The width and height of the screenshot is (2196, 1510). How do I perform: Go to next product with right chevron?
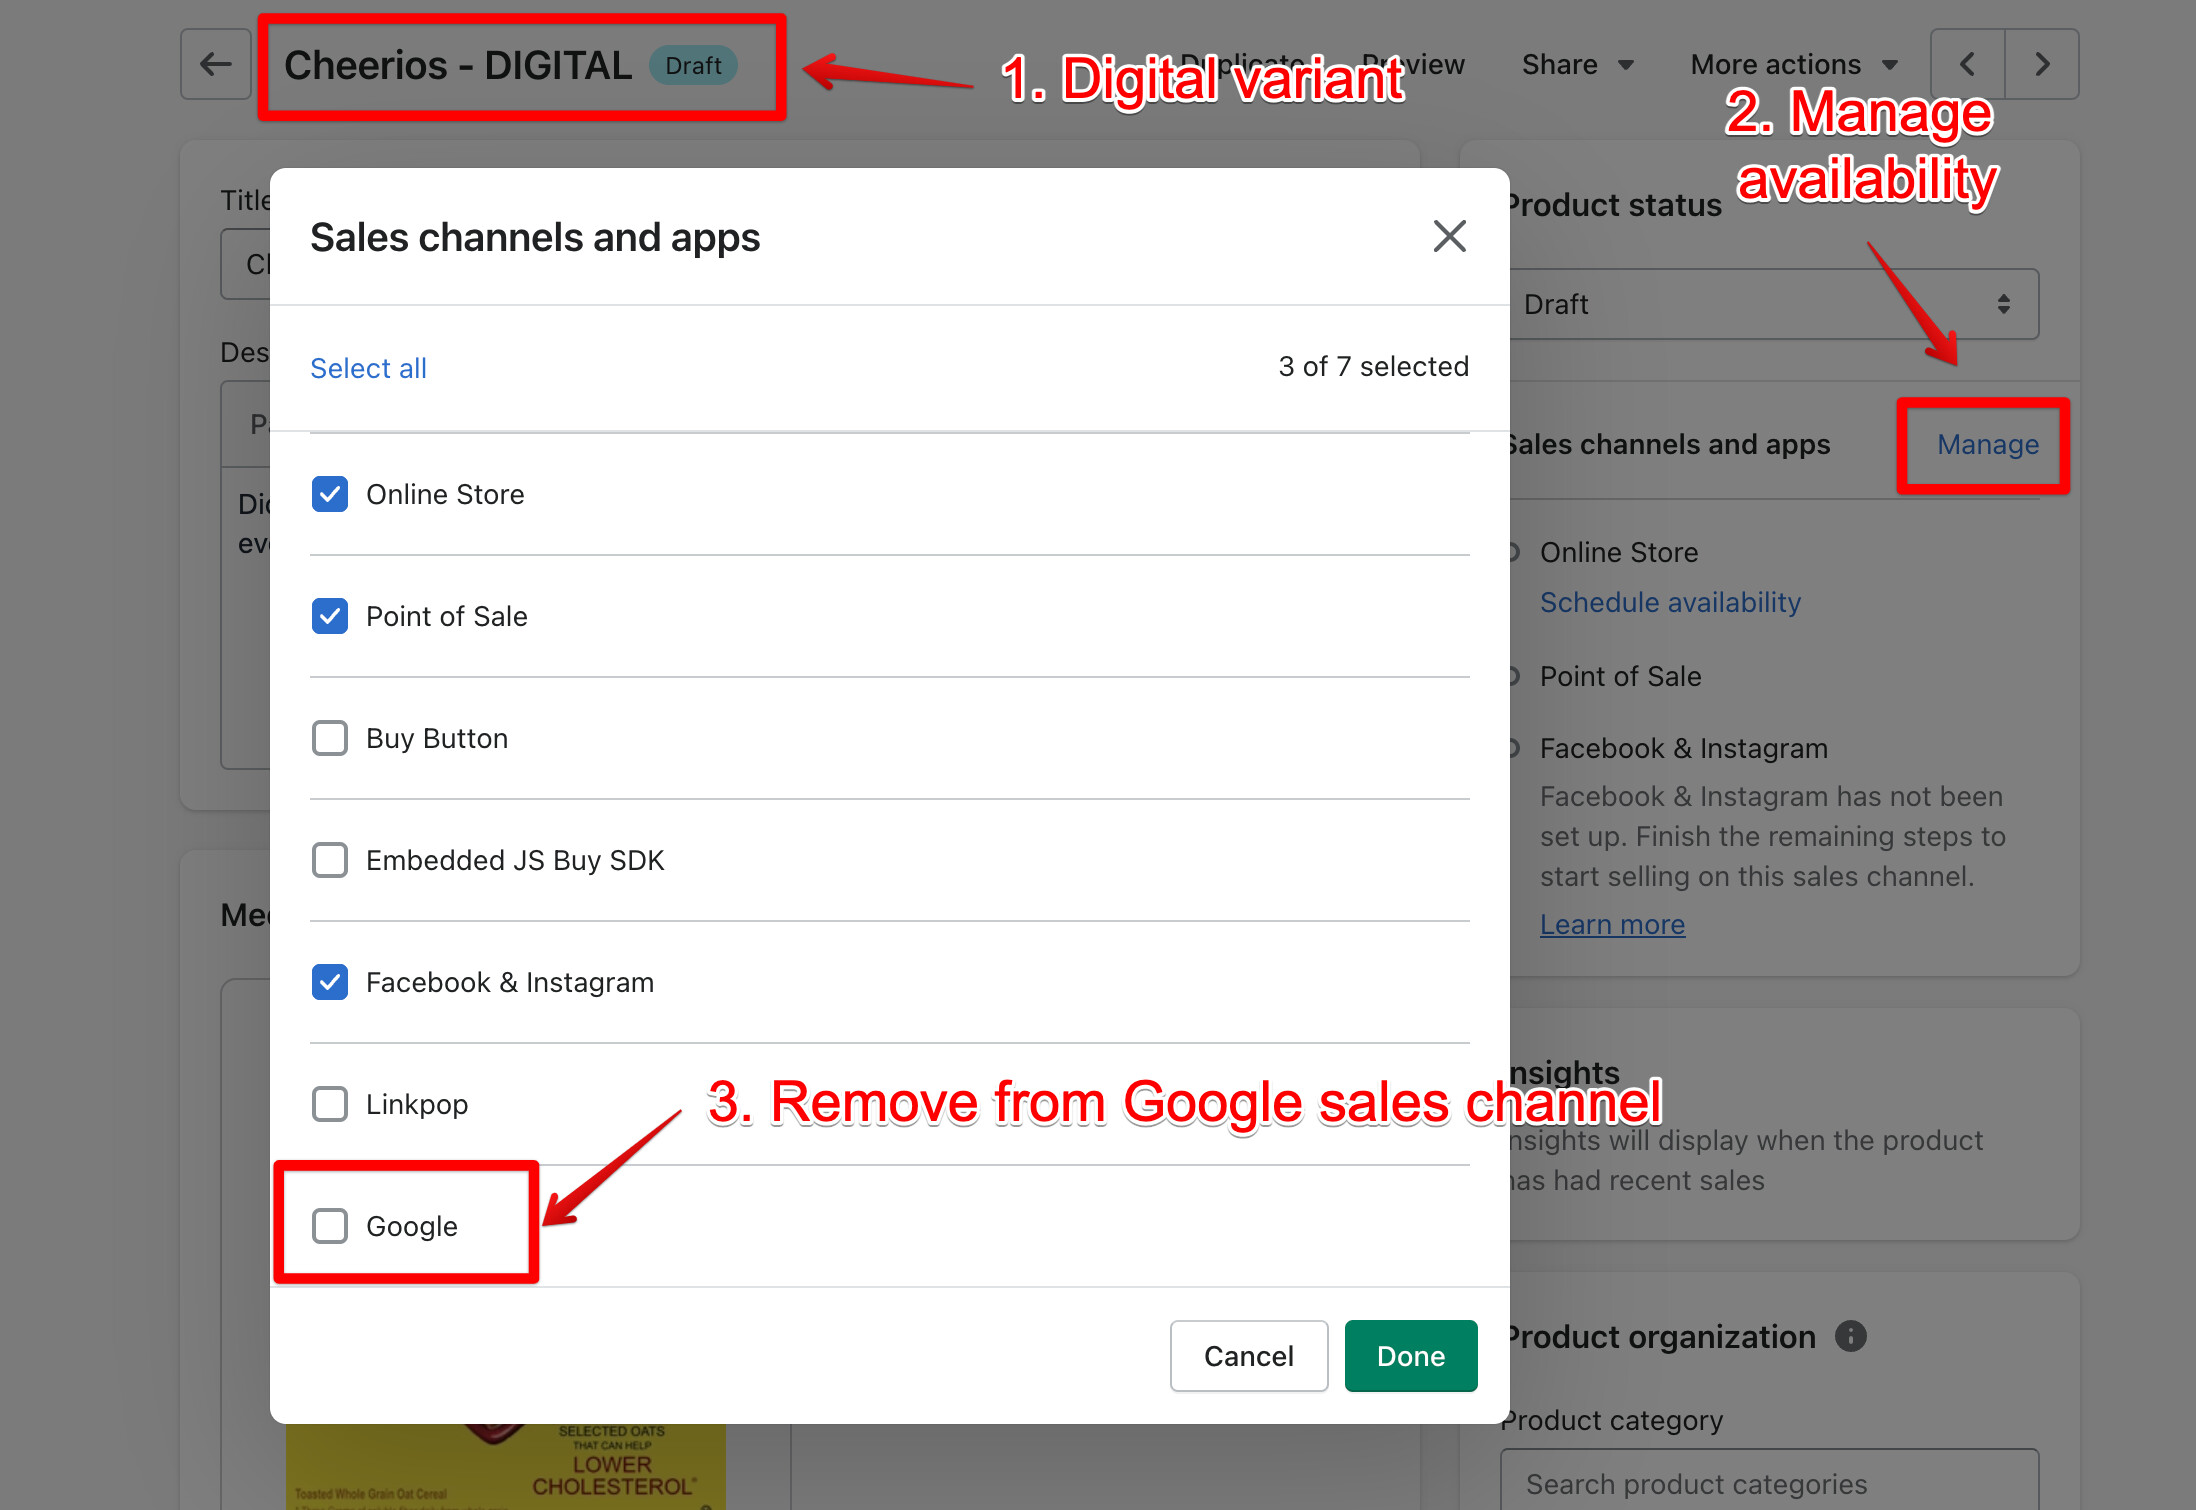[x=2042, y=65]
